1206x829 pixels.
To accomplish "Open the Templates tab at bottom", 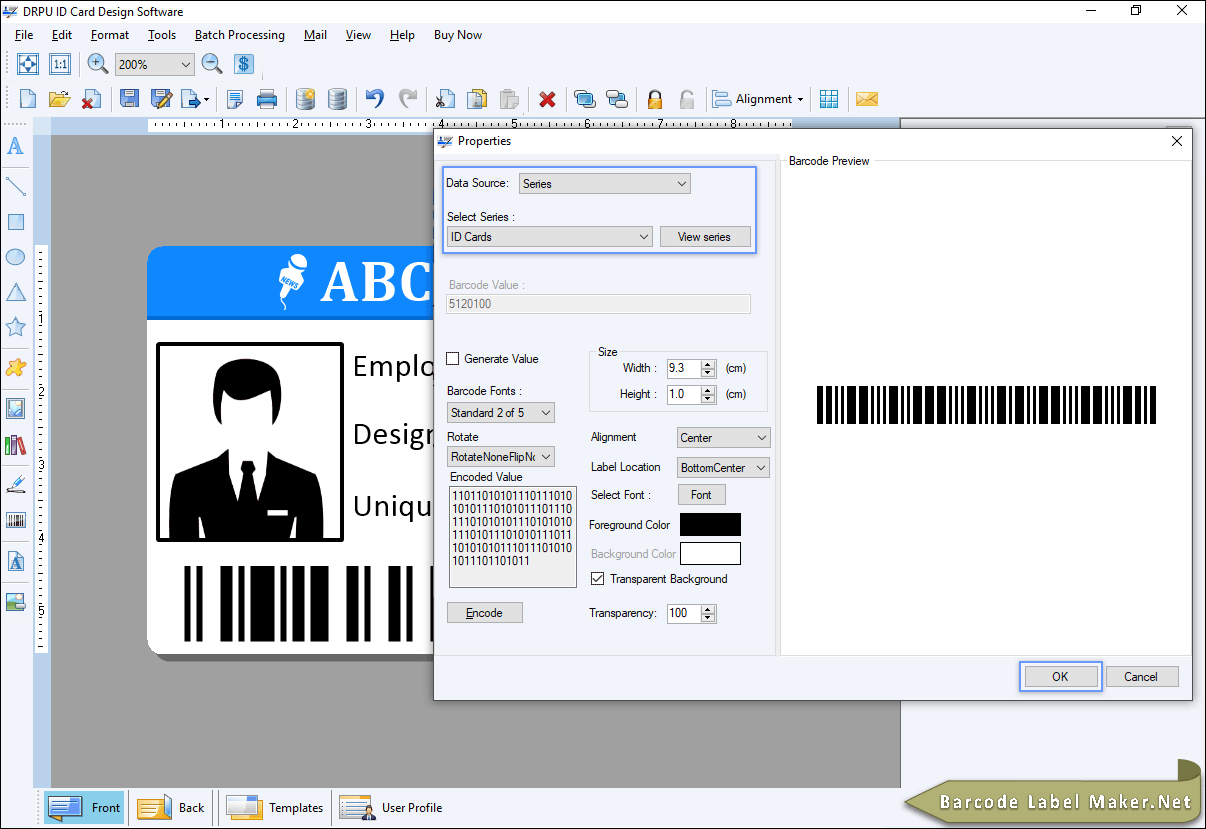I will click(x=275, y=808).
